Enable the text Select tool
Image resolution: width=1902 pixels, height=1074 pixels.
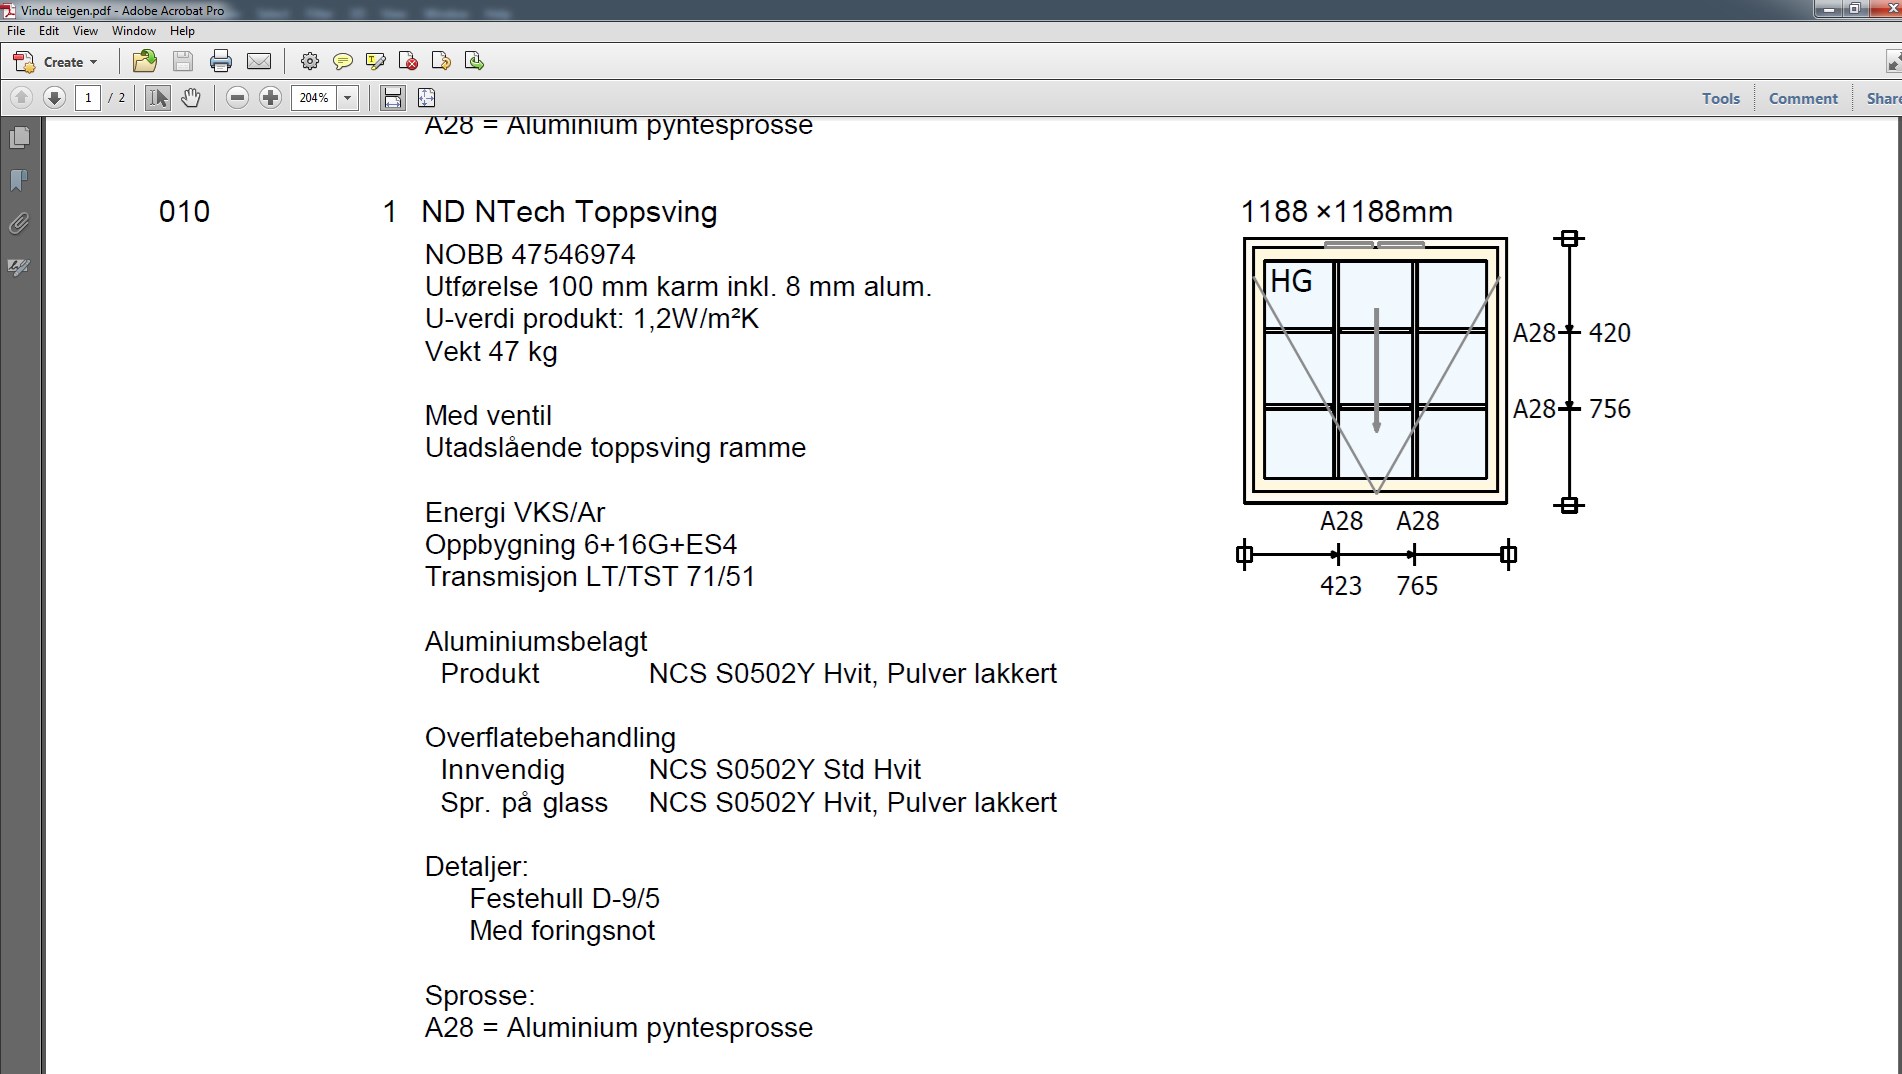coord(158,98)
